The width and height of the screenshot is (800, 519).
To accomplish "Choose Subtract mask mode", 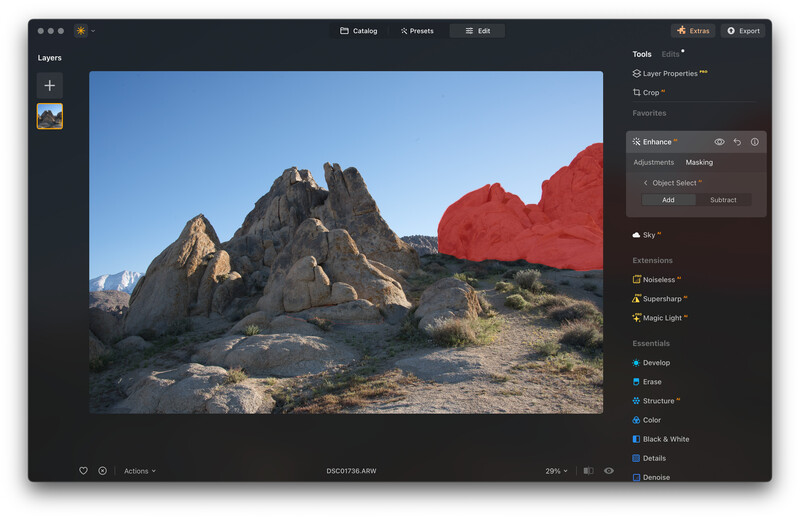I will click(x=723, y=200).
